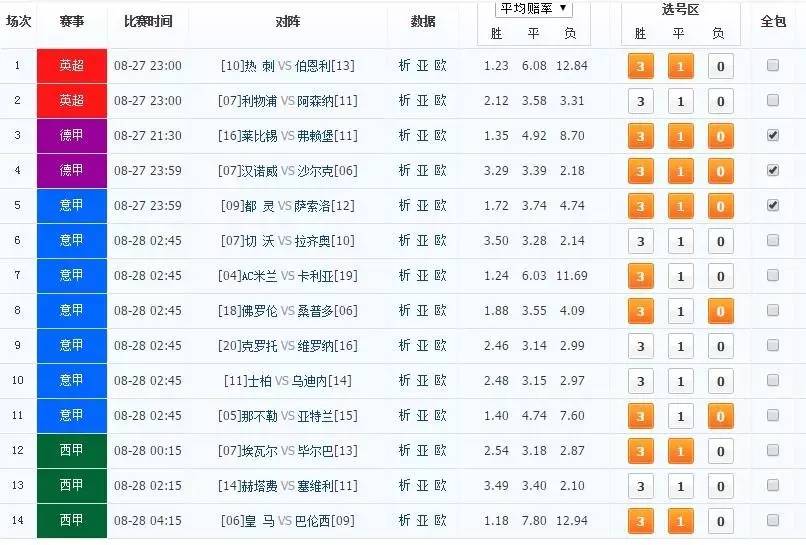Screen dimensions: 806x545
Task: Open the 平均赔率 odds dropdown
Action: (534, 8)
